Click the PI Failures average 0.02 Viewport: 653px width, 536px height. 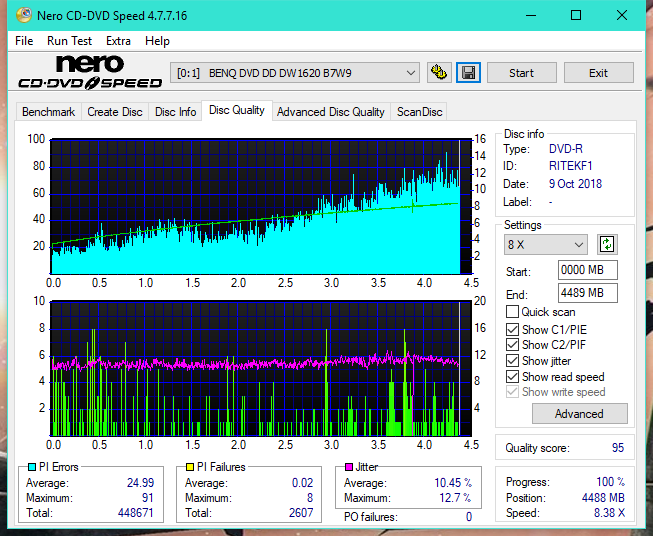tap(302, 482)
